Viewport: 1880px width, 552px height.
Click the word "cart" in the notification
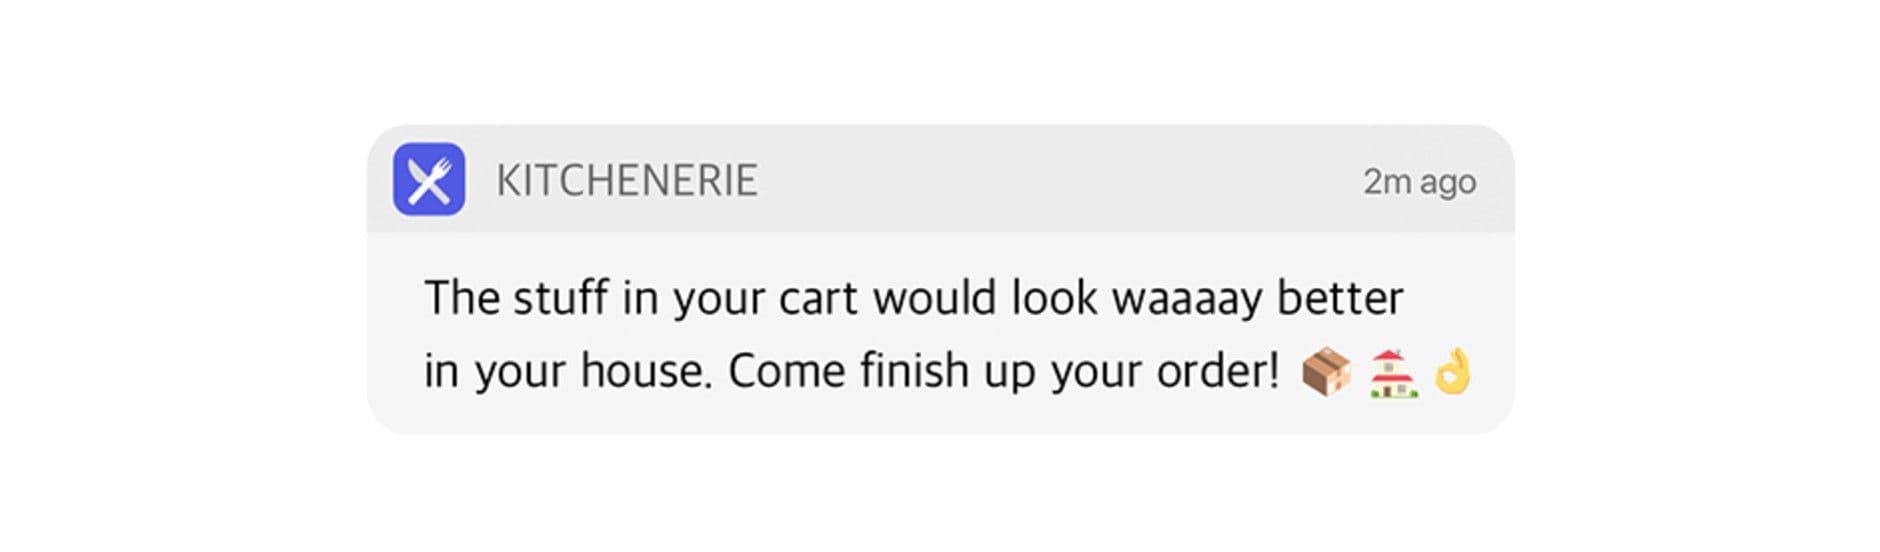(x=818, y=299)
